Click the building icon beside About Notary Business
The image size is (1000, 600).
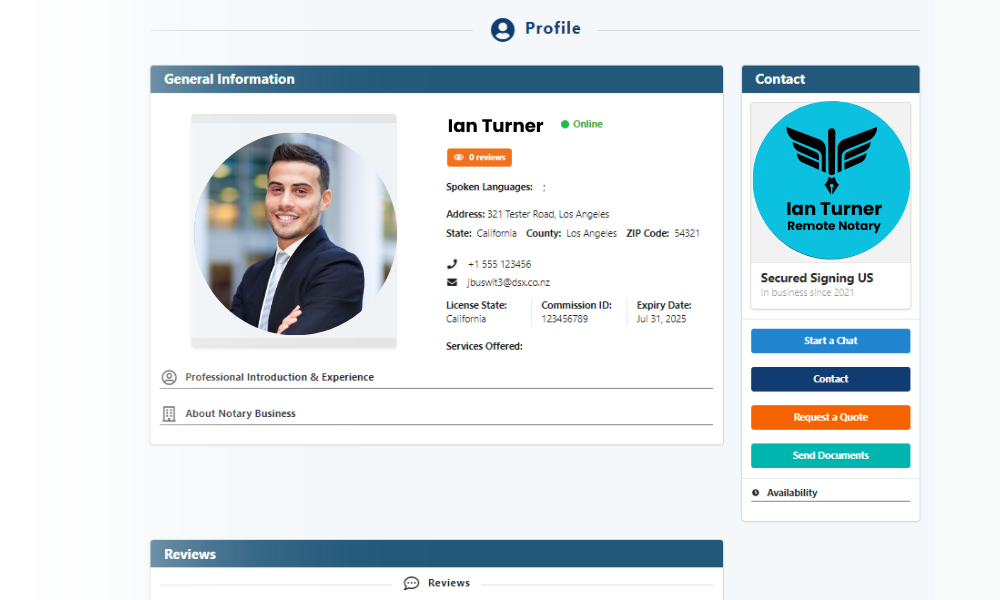click(x=169, y=413)
